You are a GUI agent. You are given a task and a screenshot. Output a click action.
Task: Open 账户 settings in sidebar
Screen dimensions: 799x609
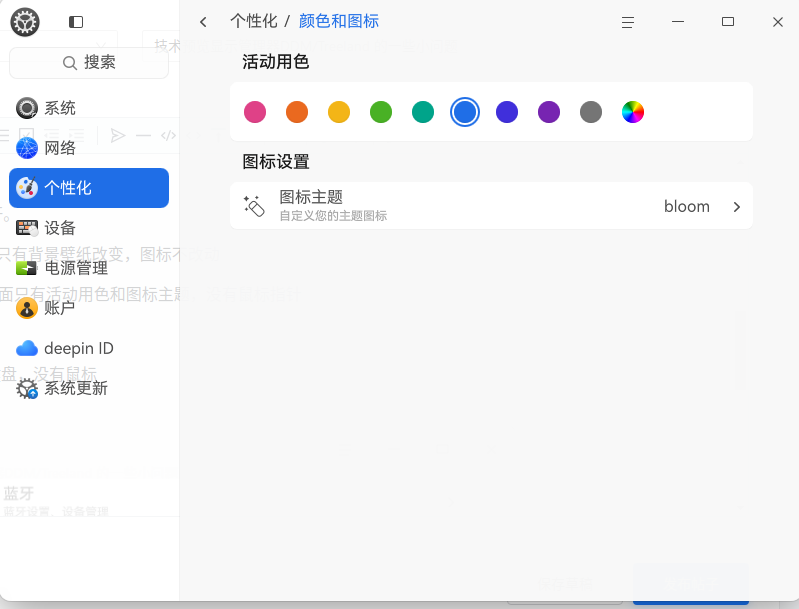89,308
